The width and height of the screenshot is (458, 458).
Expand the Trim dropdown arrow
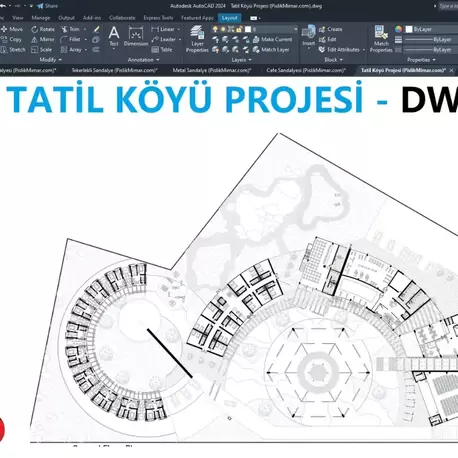point(85,29)
